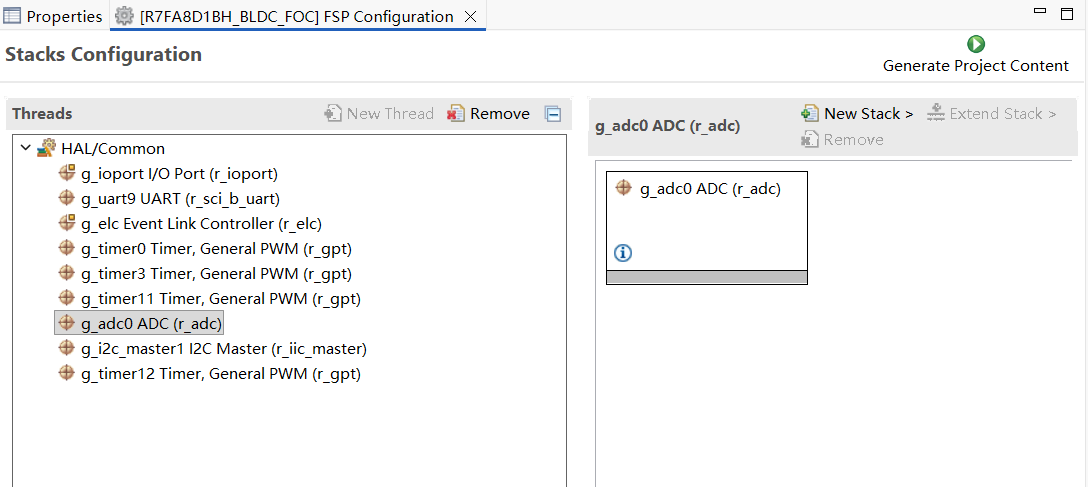1088x487 pixels.
Task: Click the Remove thread red X icon
Action: coord(457,114)
